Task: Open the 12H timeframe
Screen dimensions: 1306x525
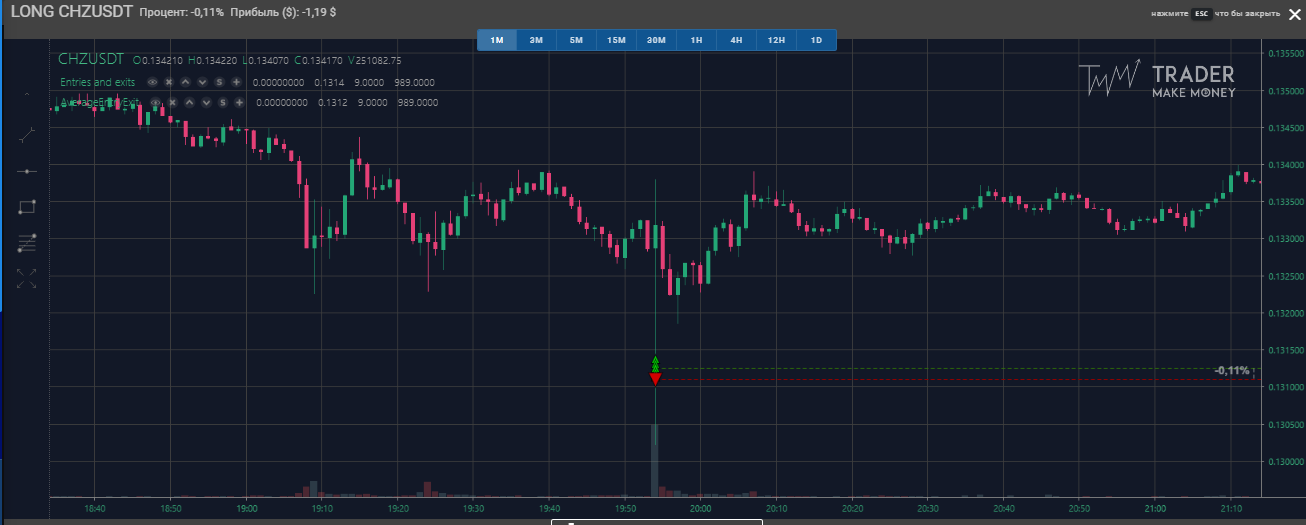Action: point(776,40)
